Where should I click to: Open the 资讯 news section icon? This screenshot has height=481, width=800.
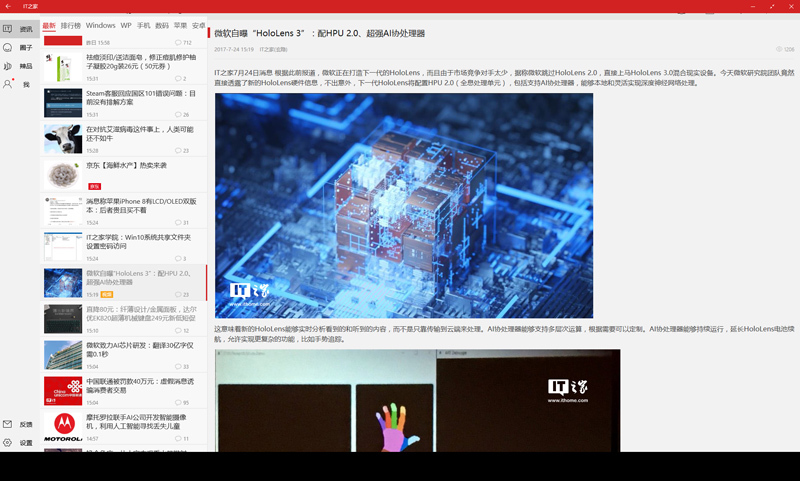tap(8, 29)
